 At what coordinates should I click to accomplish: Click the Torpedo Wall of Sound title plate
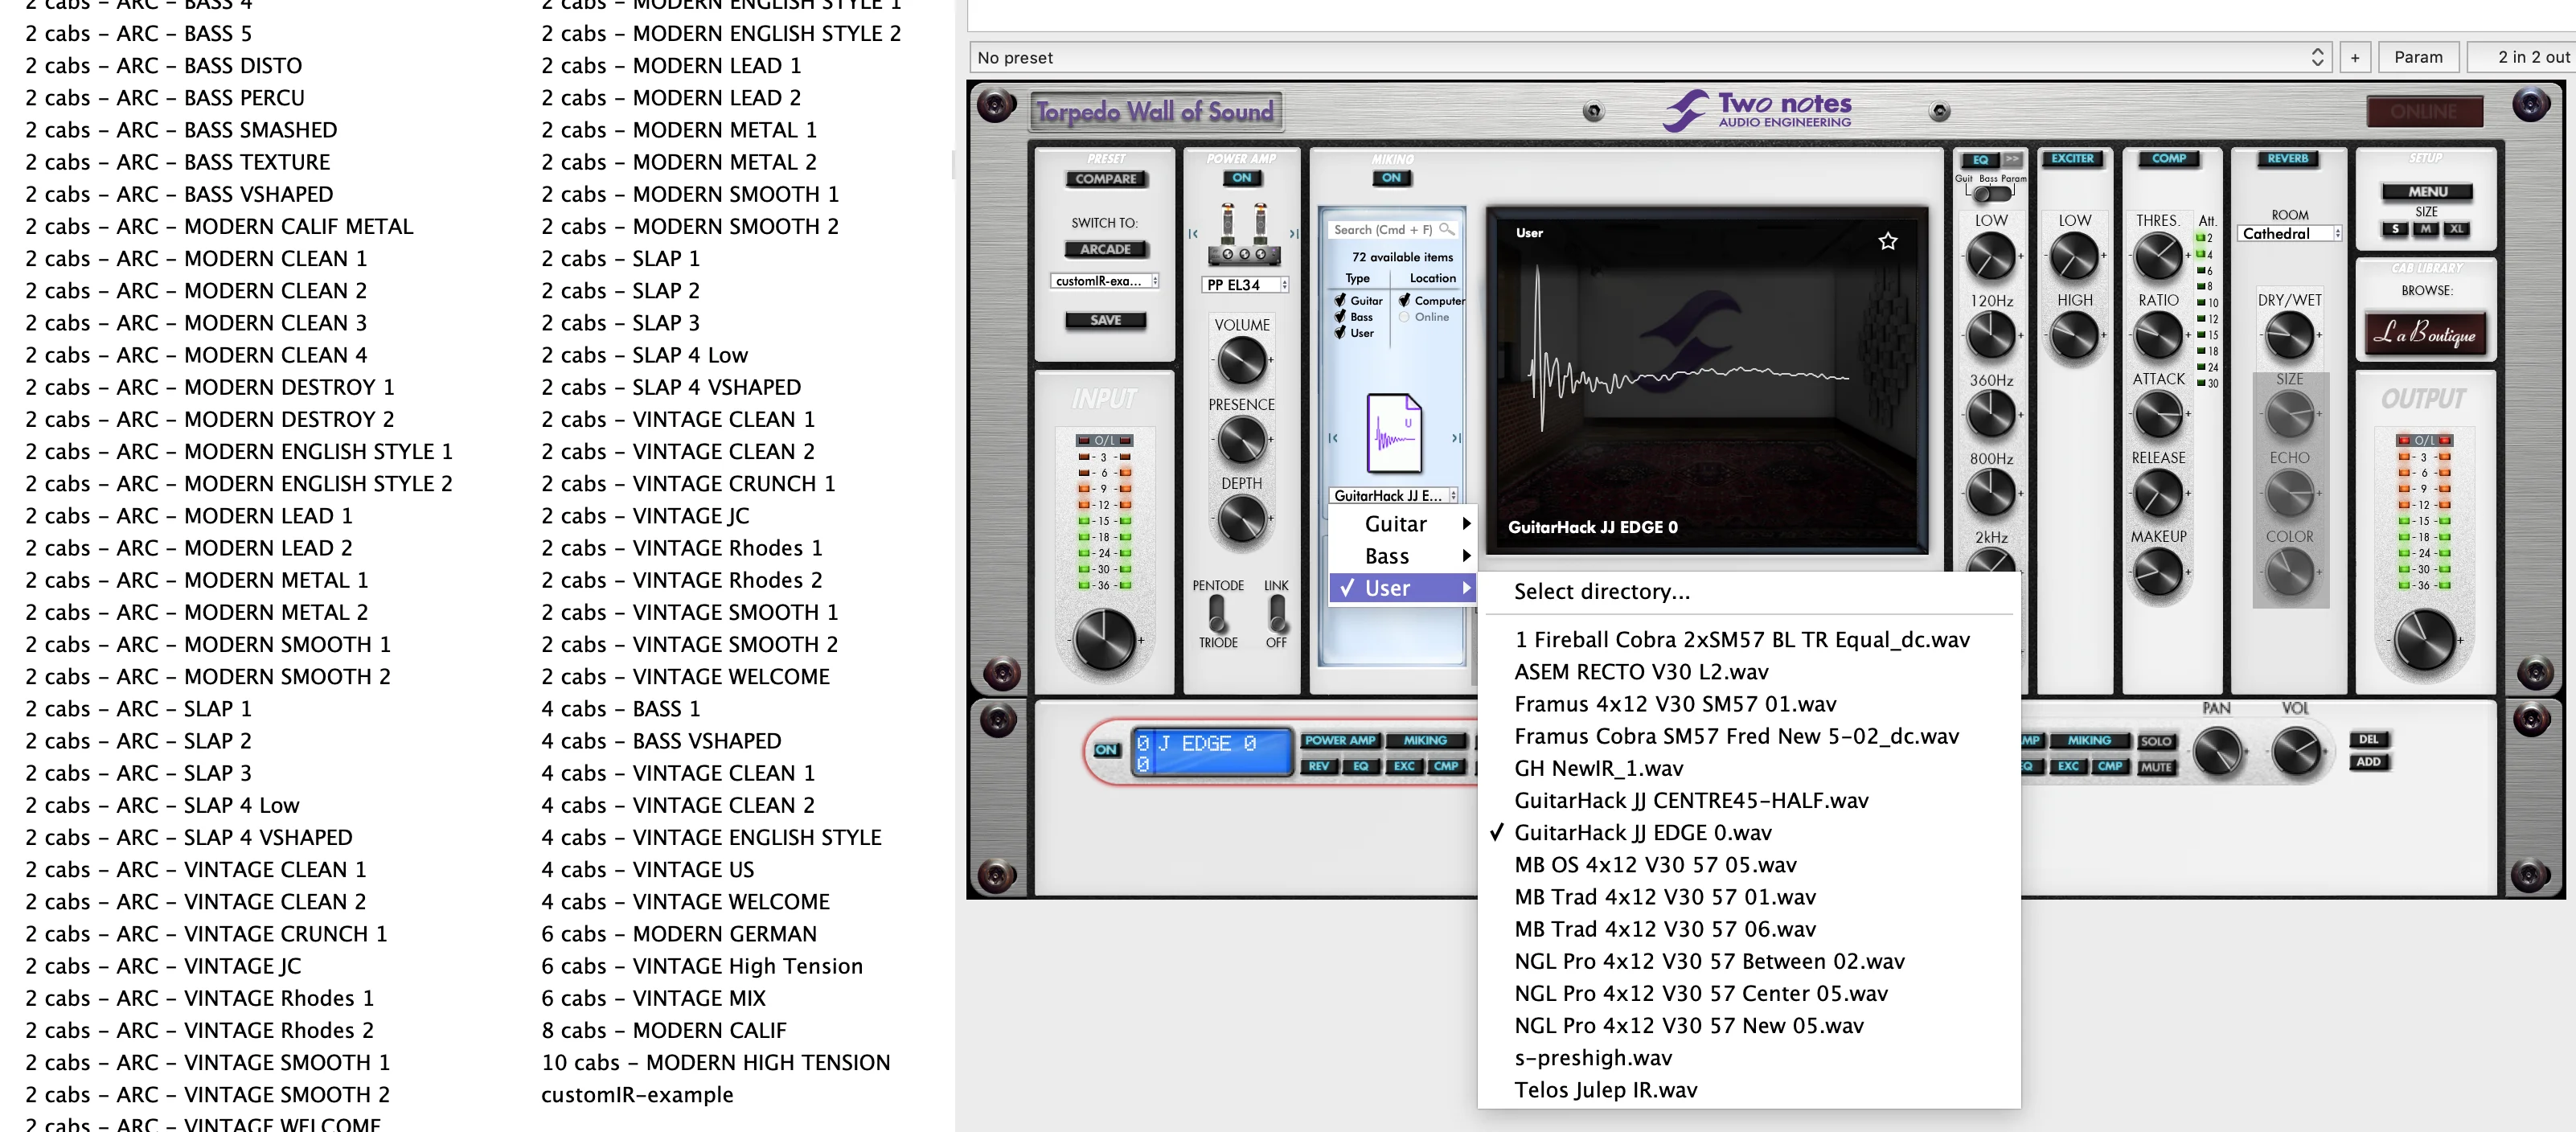coord(1155,111)
